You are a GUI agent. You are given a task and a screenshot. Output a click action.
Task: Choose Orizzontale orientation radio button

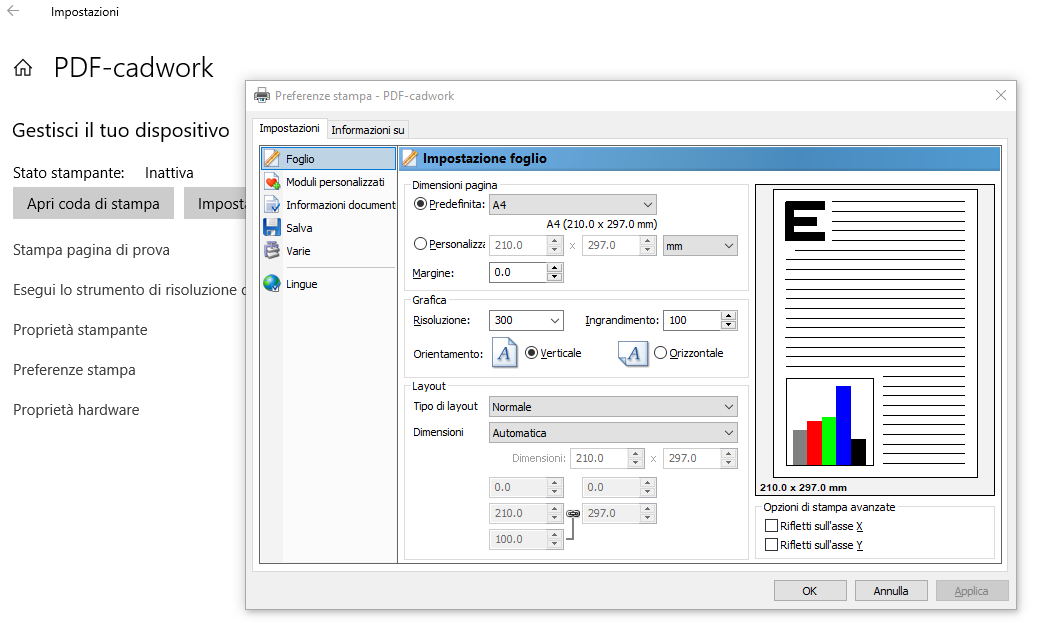[x=660, y=353]
